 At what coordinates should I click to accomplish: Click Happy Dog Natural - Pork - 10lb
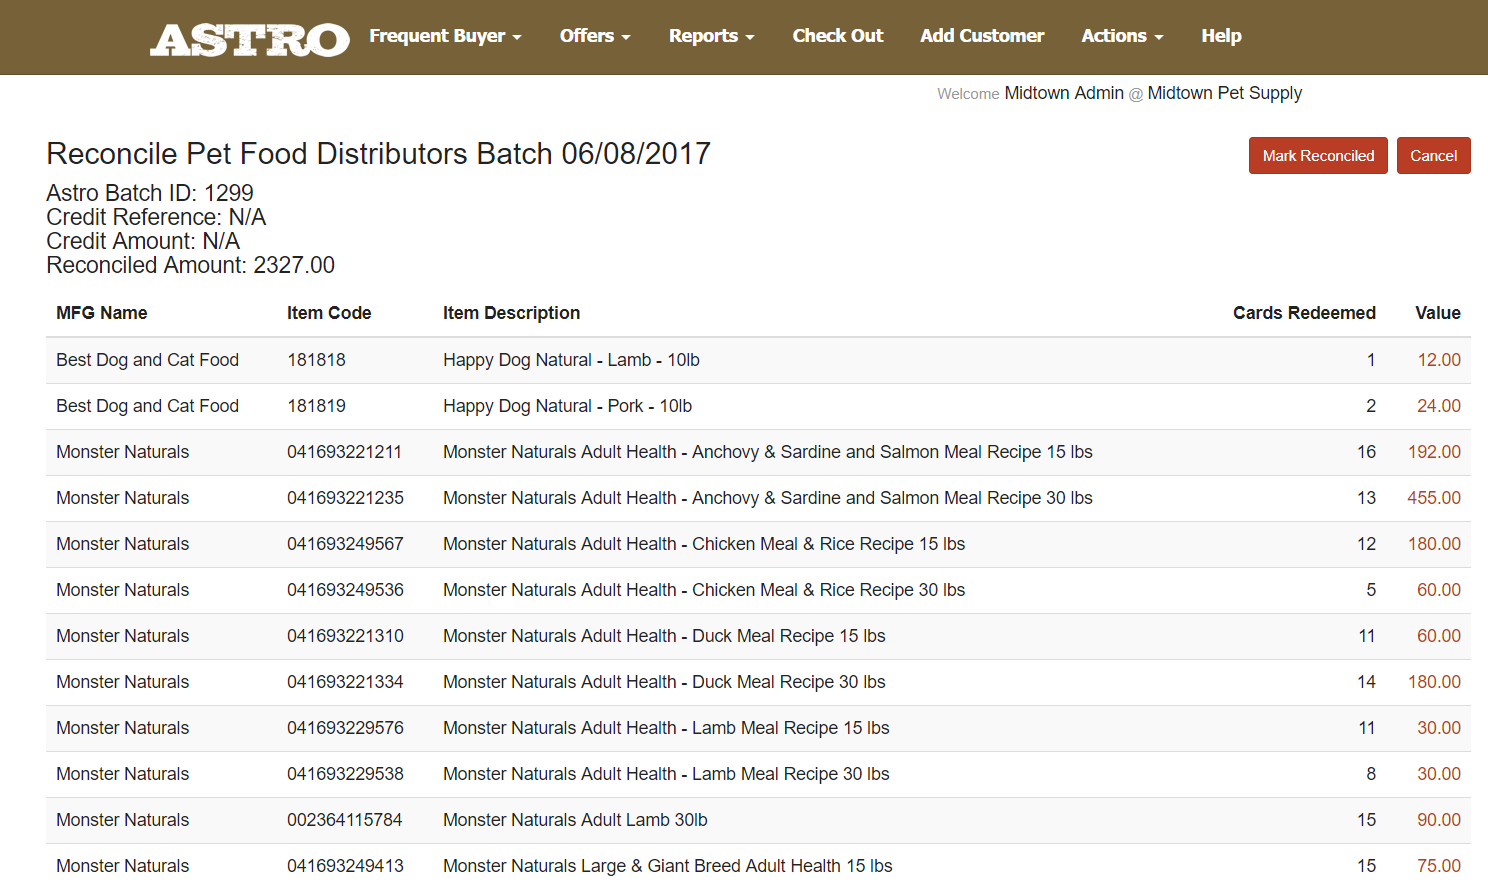point(568,406)
